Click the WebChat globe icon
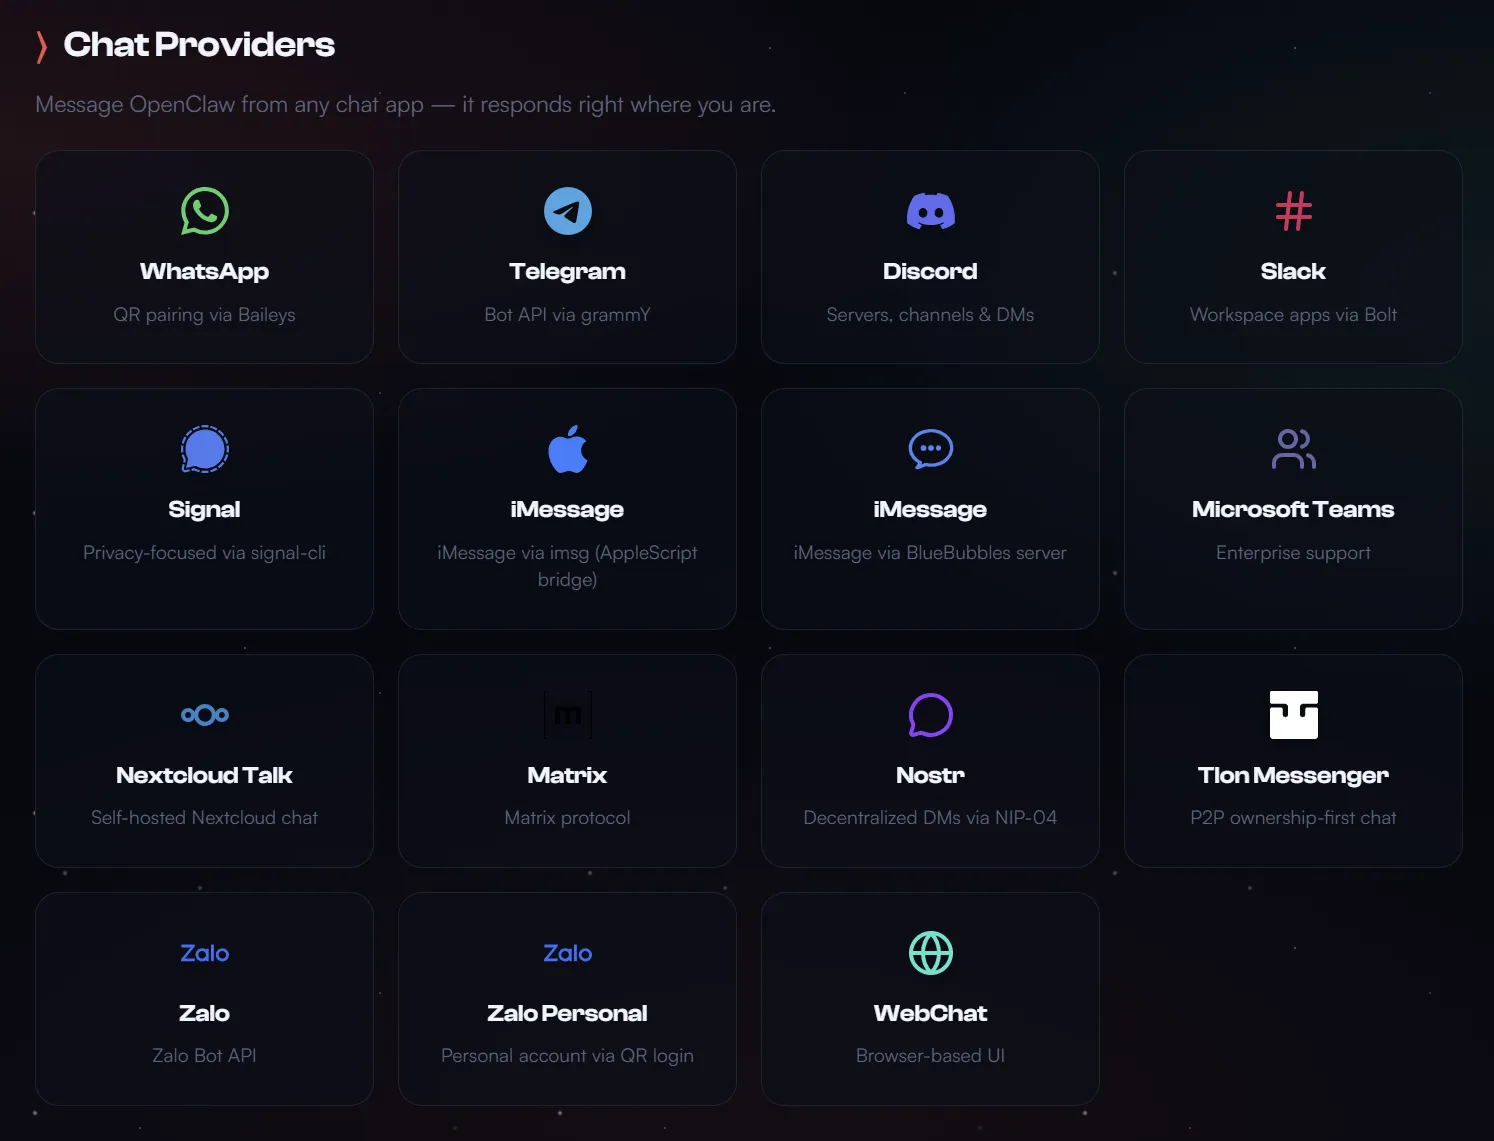Viewport: 1494px width, 1141px height. (x=930, y=952)
